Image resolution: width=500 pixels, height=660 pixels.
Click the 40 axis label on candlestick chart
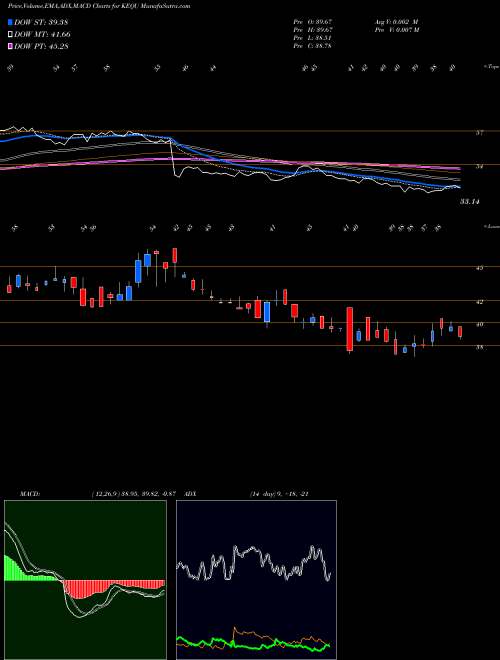pos(479,325)
